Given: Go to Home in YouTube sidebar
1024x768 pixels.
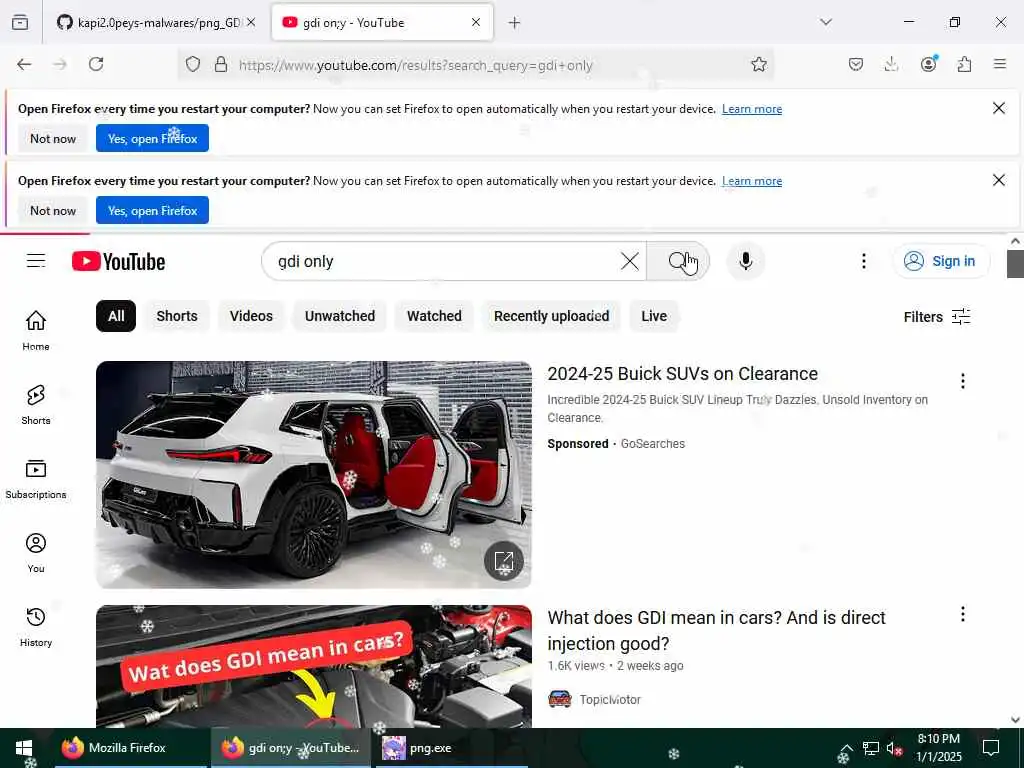Looking at the screenshot, I should (x=36, y=330).
